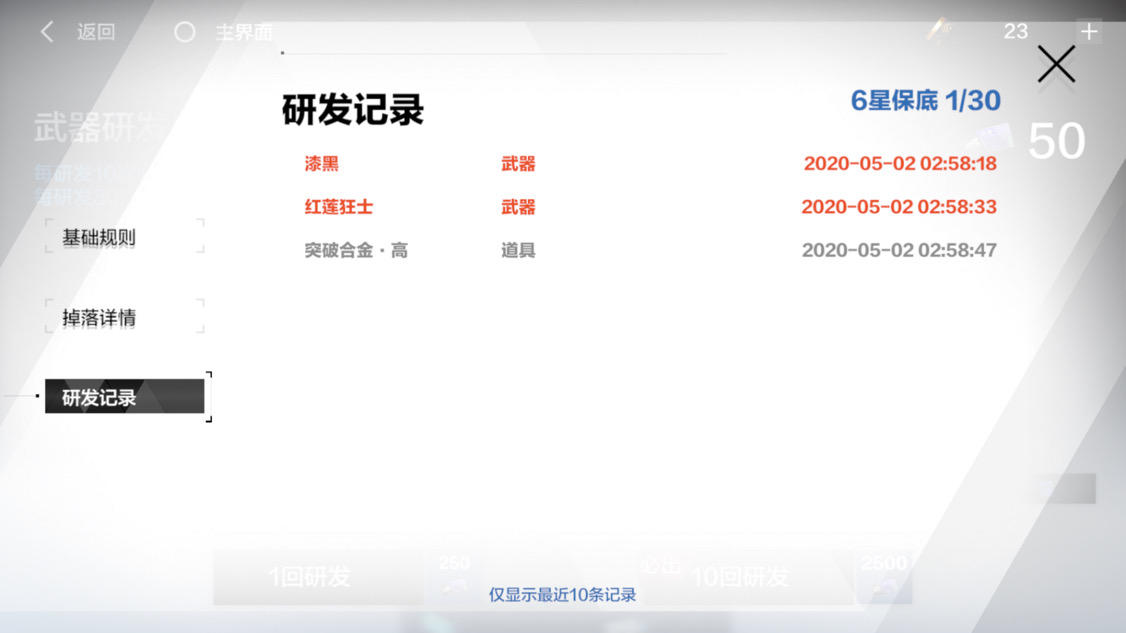1126x633 pixels.
Task: Click the timestamp 2020-05-02 02:58:47
Action: pos(899,250)
